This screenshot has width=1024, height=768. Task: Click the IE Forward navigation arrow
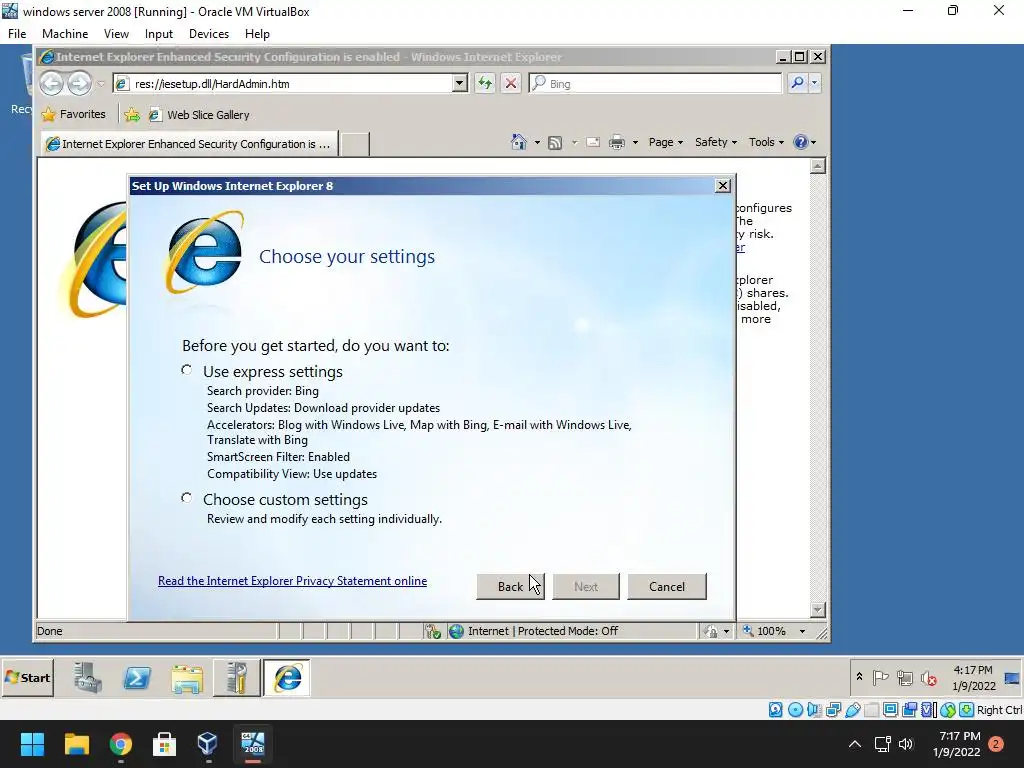point(79,84)
